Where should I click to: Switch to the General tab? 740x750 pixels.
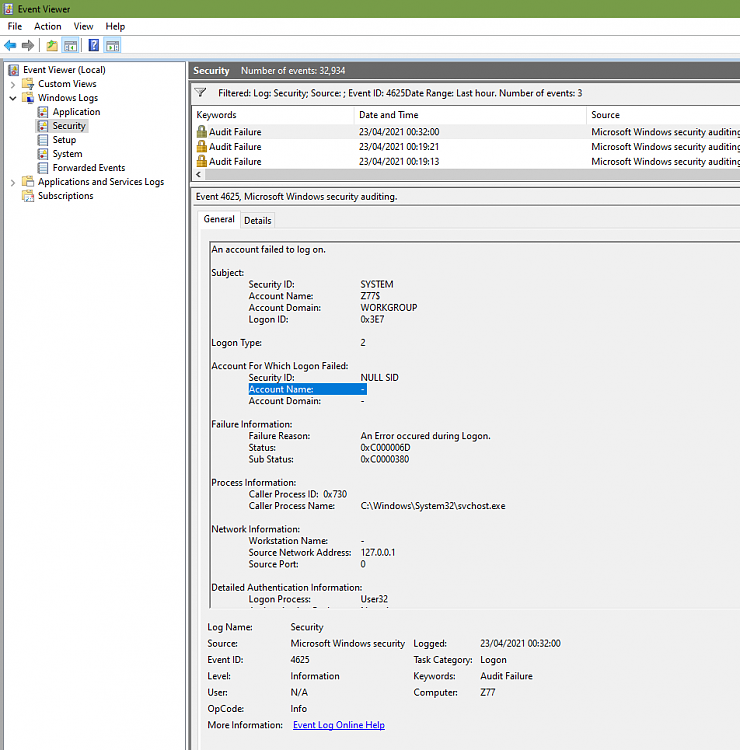click(219, 219)
